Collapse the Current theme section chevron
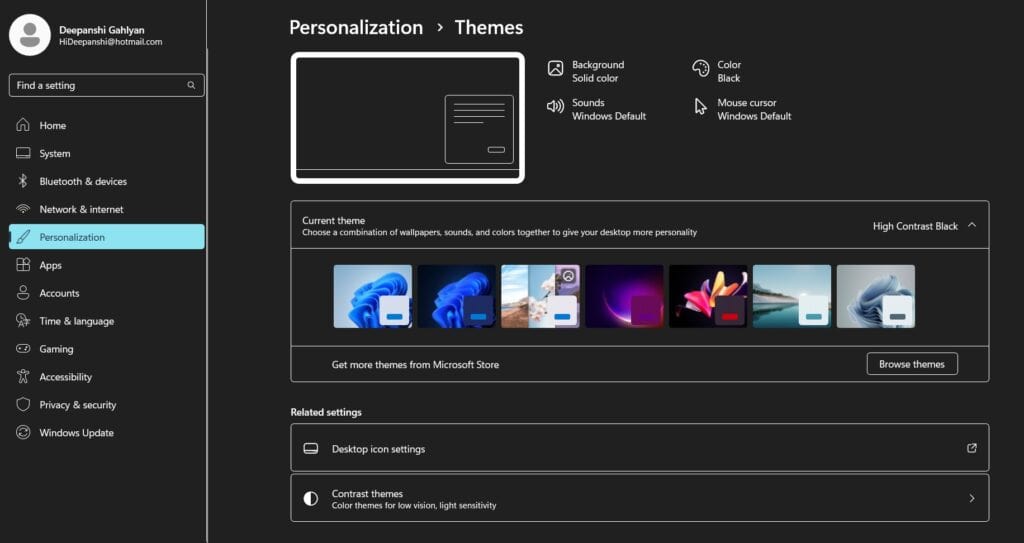The image size is (1024, 543). click(972, 225)
